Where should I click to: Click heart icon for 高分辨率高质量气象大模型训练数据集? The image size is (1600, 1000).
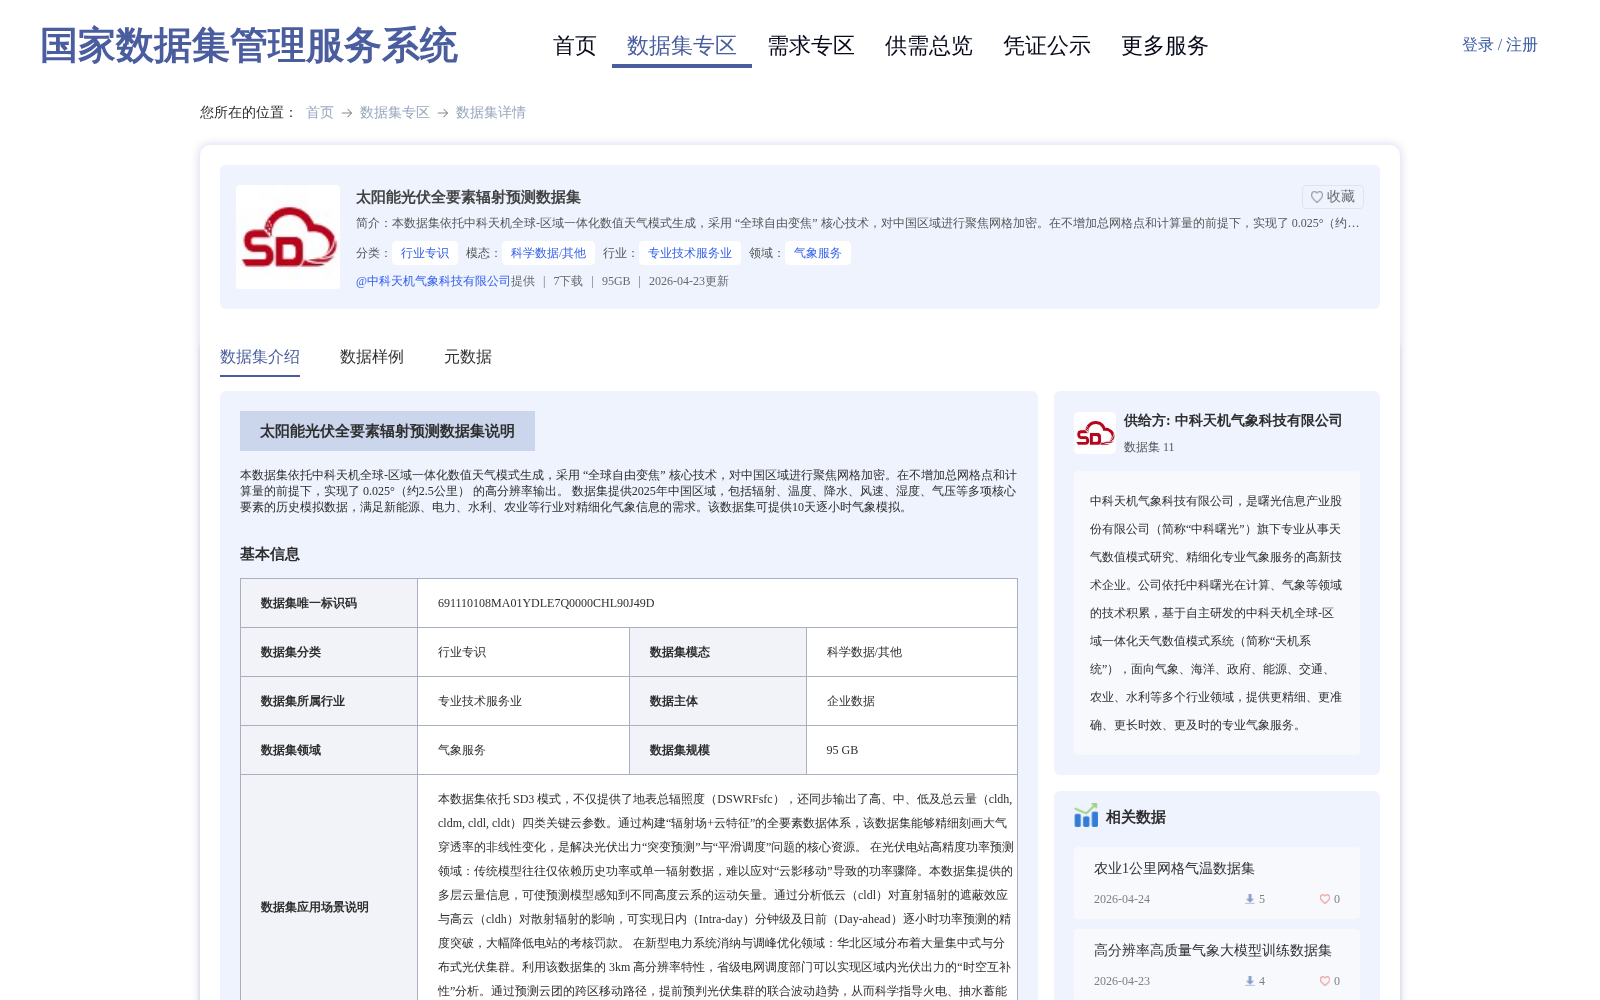tap(1325, 981)
